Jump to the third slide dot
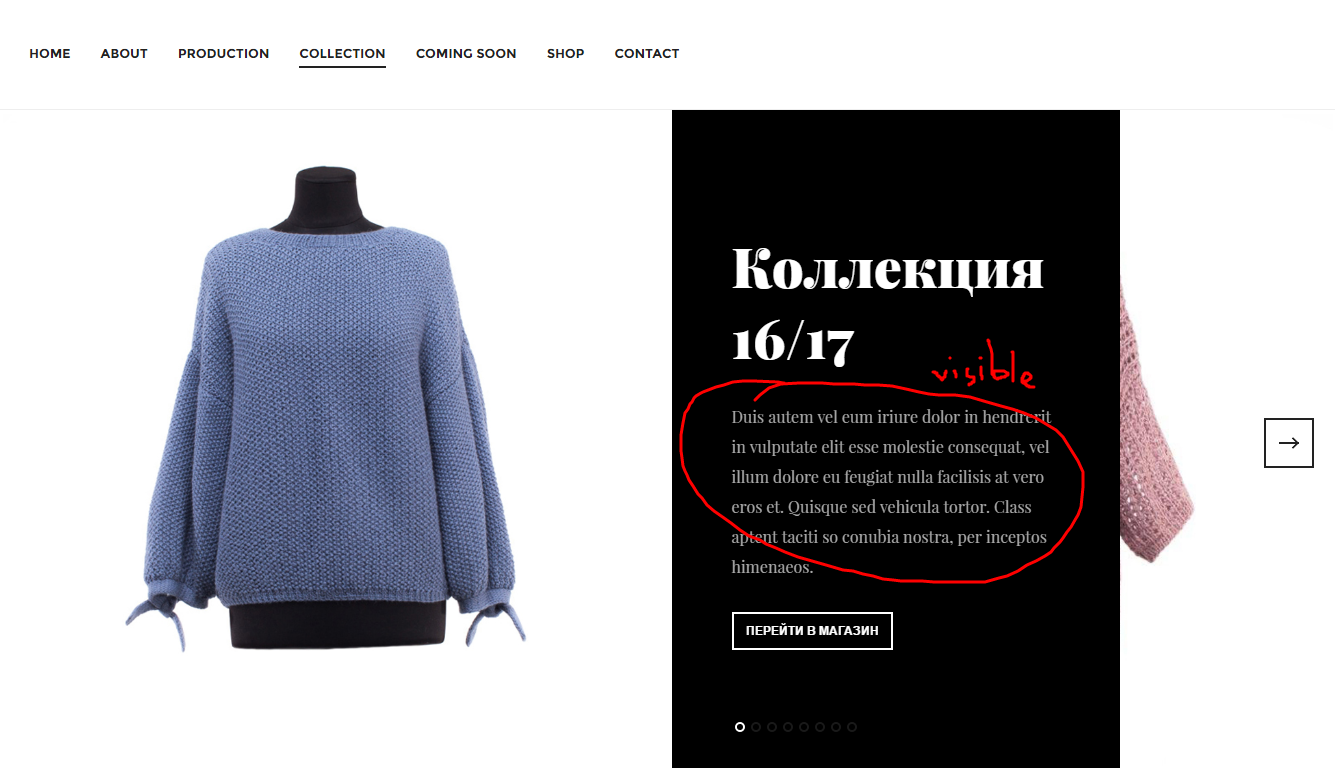The height and width of the screenshot is (768, 1335). [x=772, y=727]
